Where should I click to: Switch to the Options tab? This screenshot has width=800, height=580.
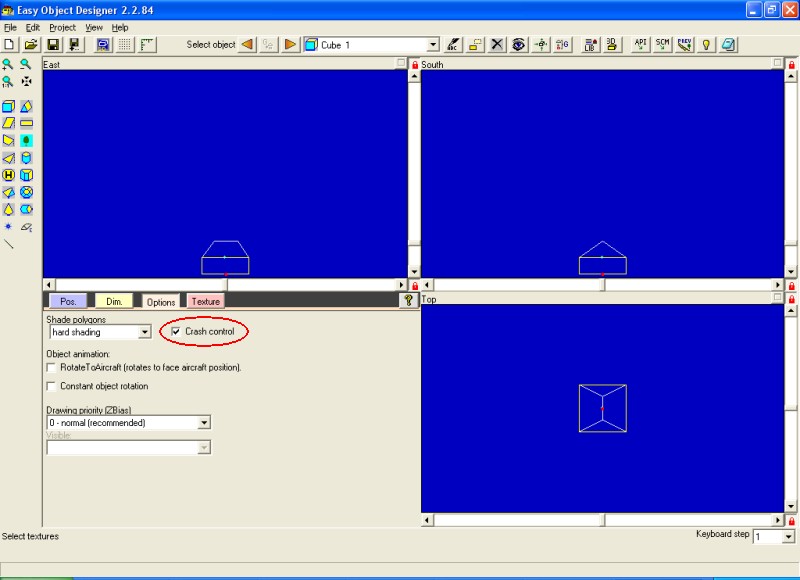coord(161,302)
